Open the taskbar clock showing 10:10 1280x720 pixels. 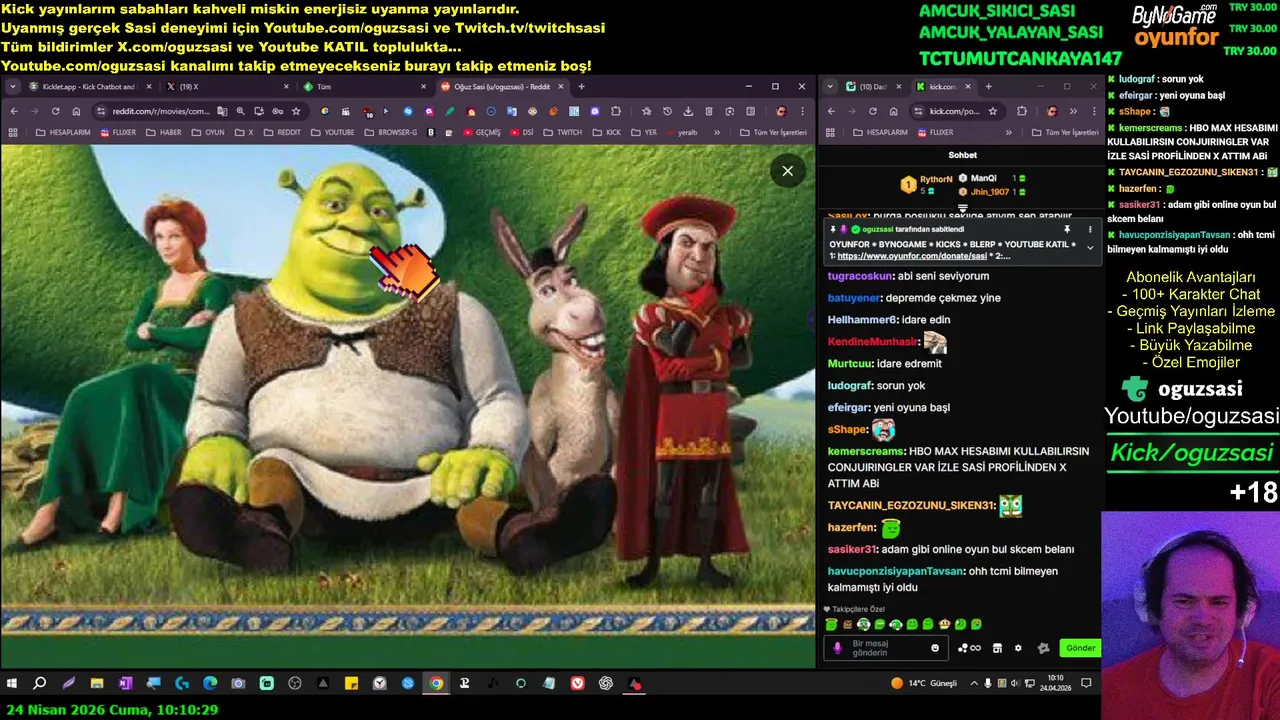point(1056,683)
